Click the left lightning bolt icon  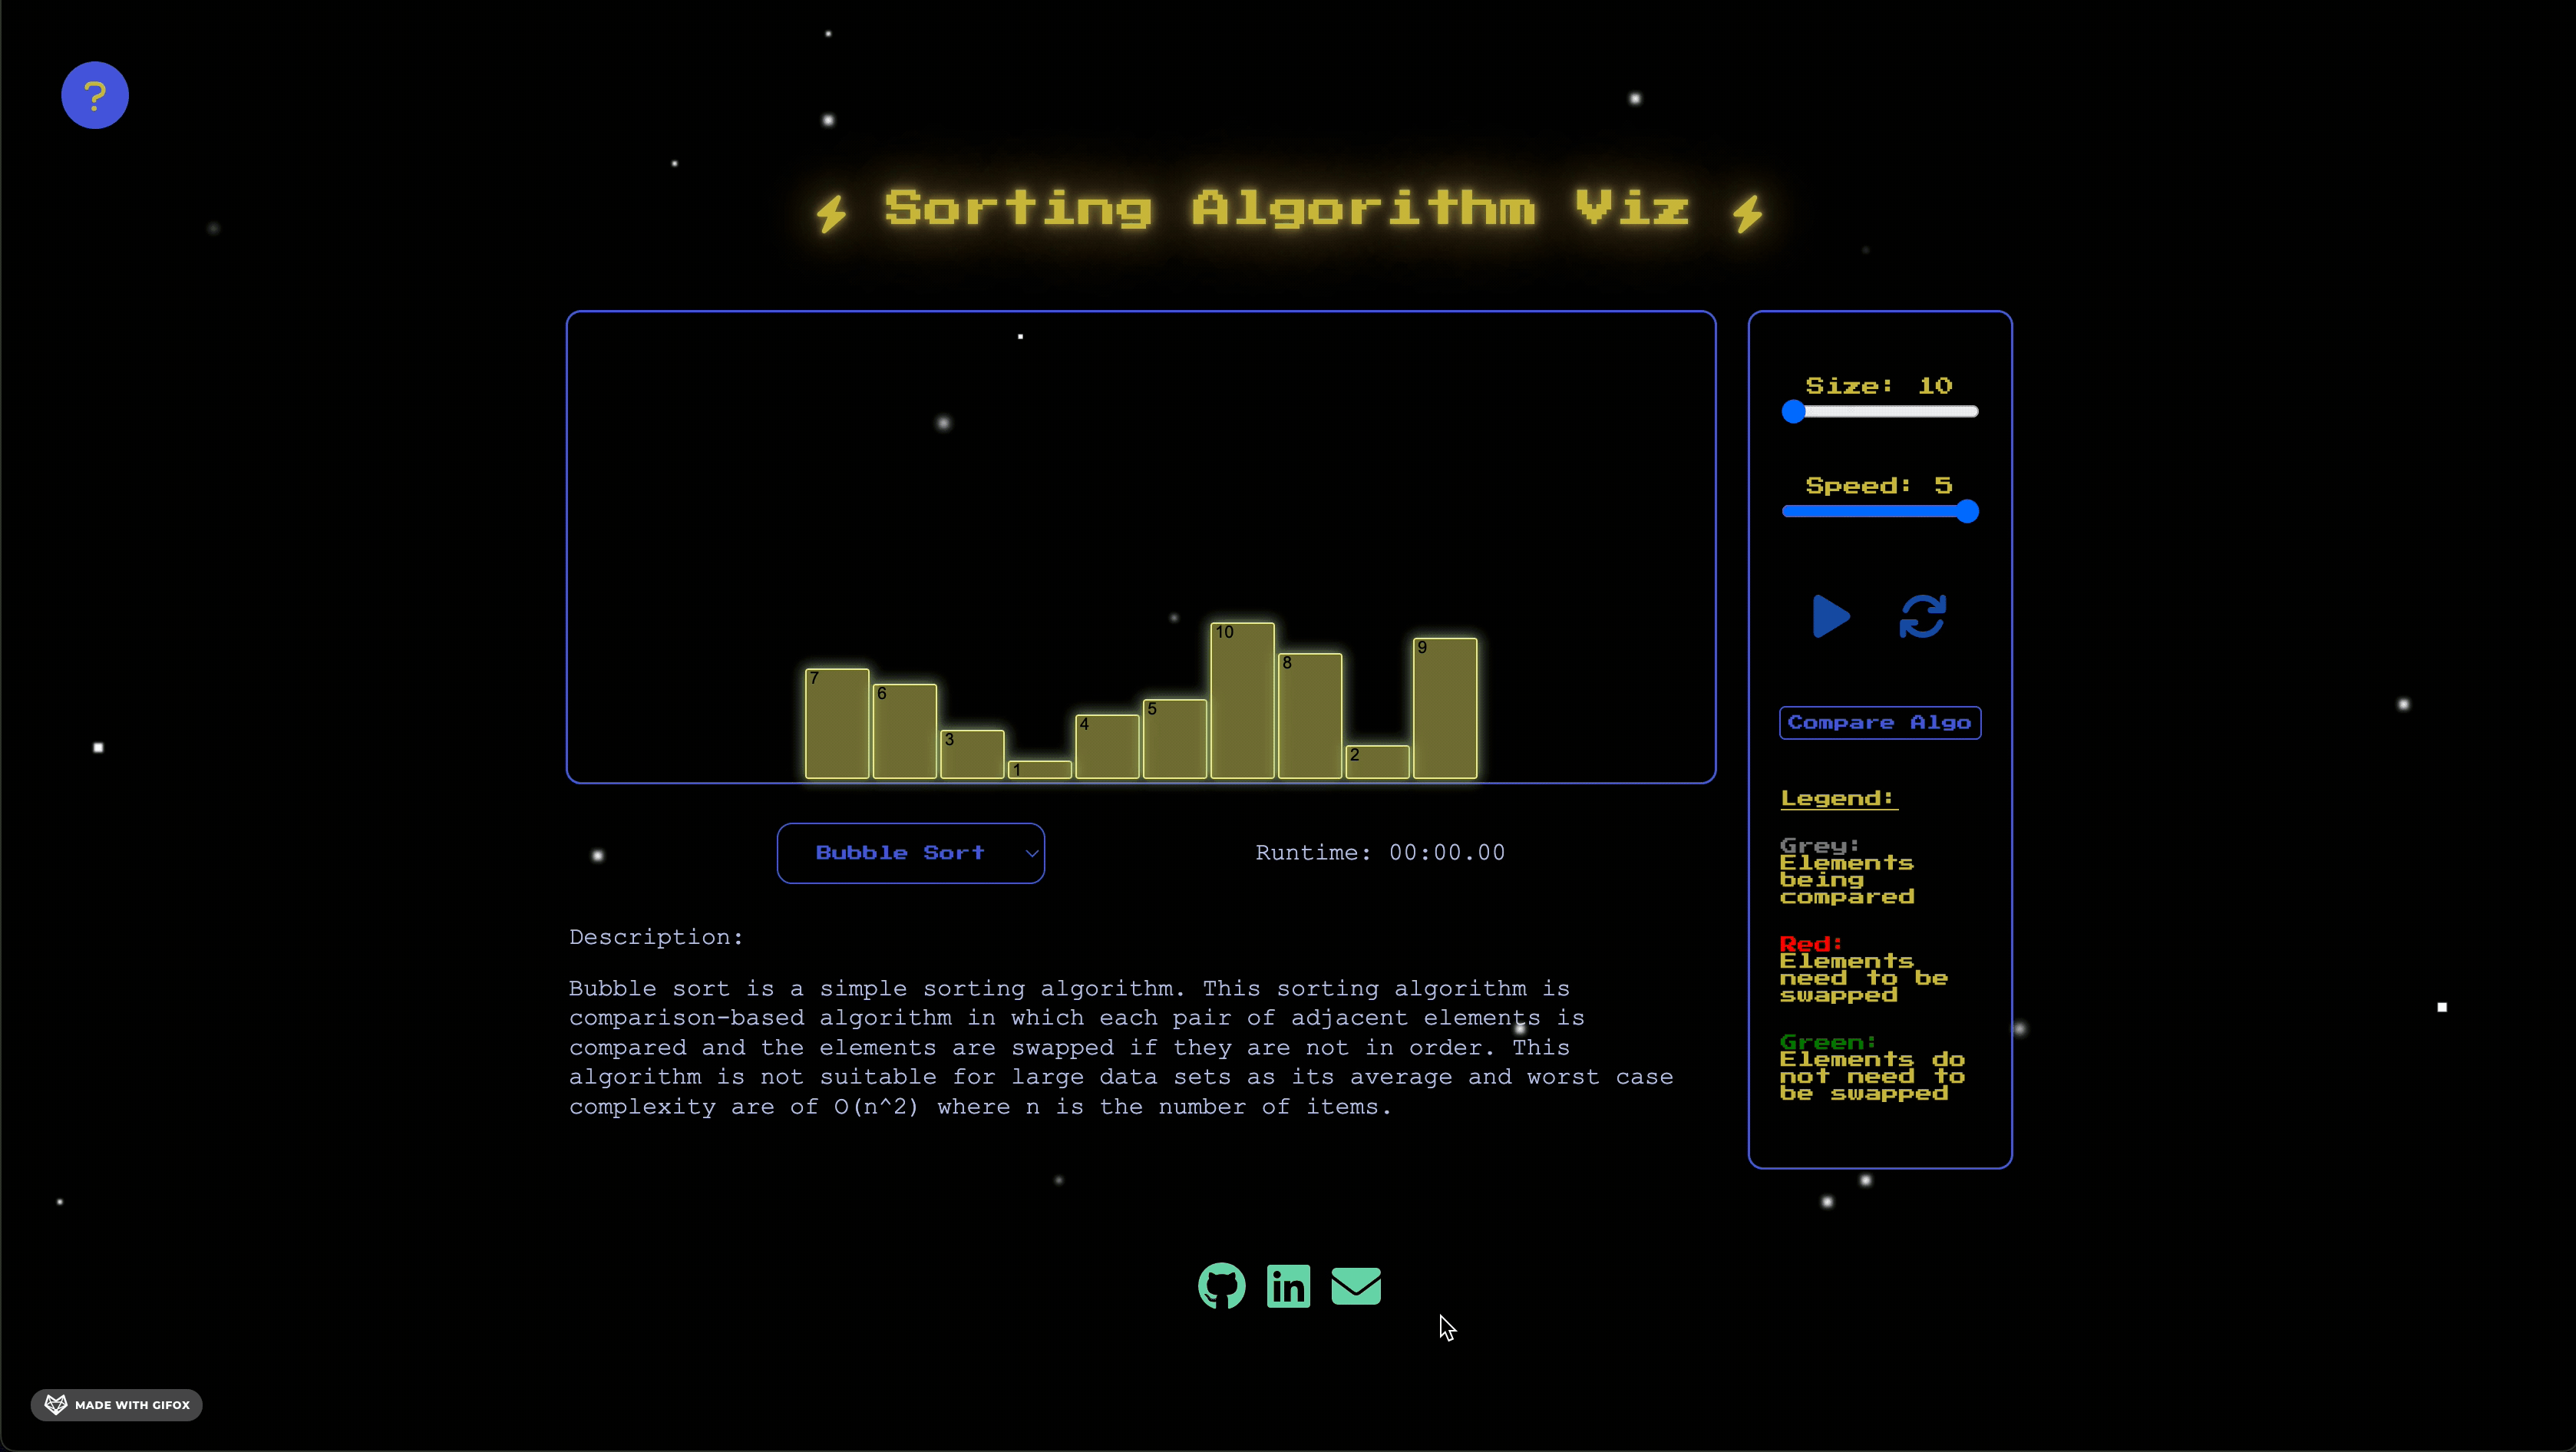831,213
